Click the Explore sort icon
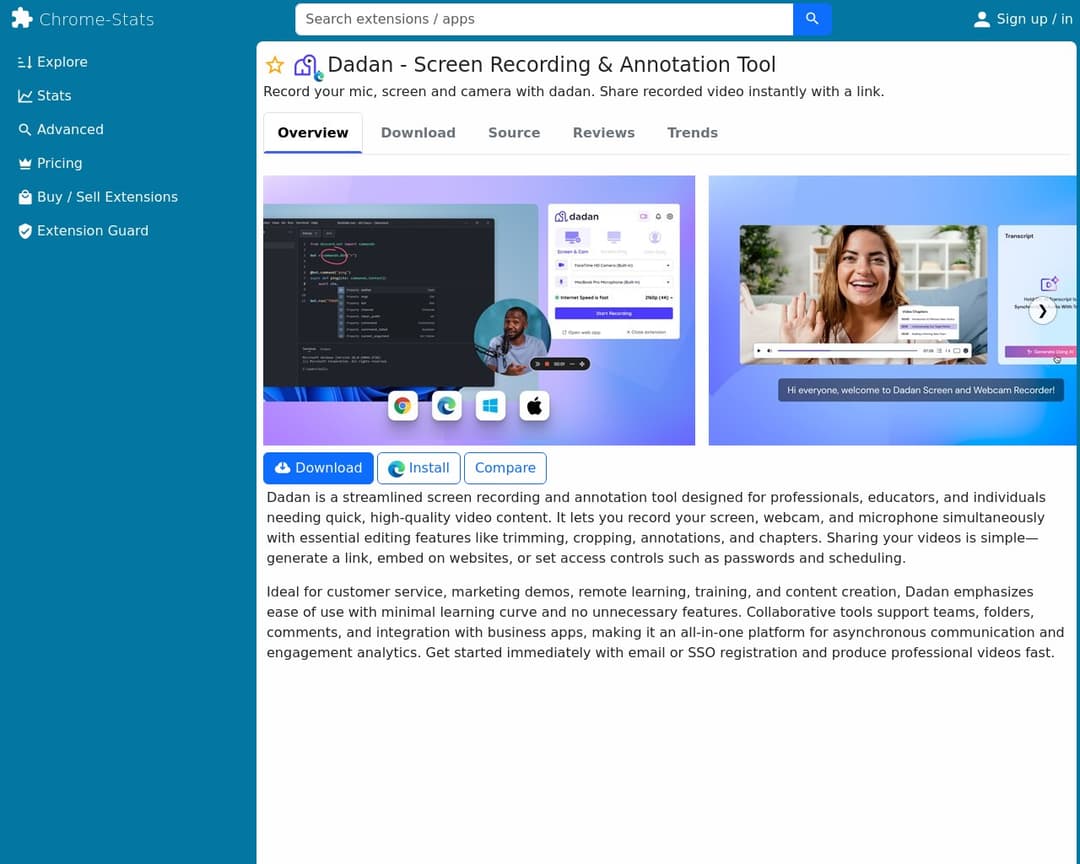1080x864 pixels. point(25,62)
